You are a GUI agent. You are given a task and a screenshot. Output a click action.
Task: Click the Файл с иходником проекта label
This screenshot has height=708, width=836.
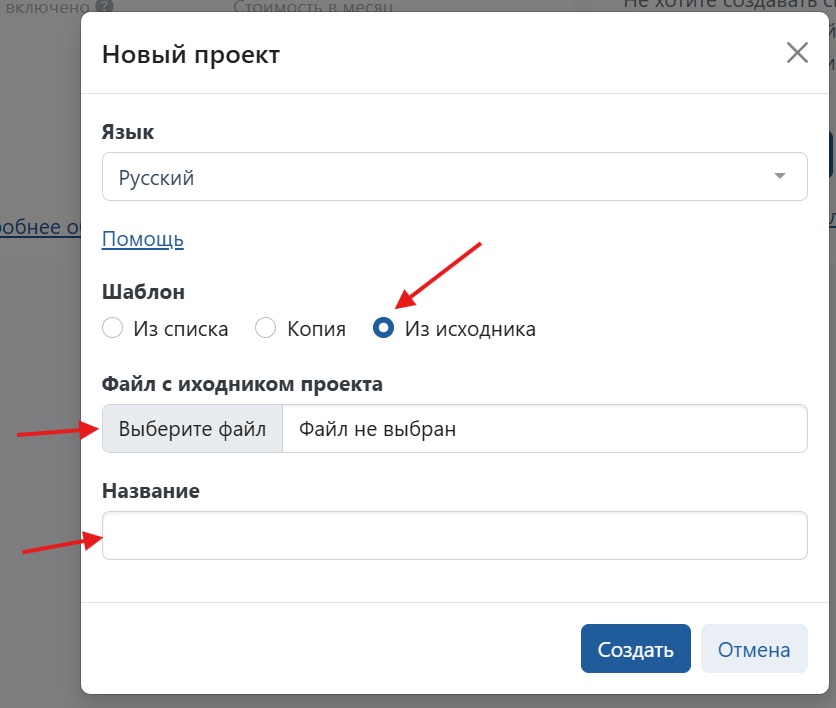click(x=242, y=383)
